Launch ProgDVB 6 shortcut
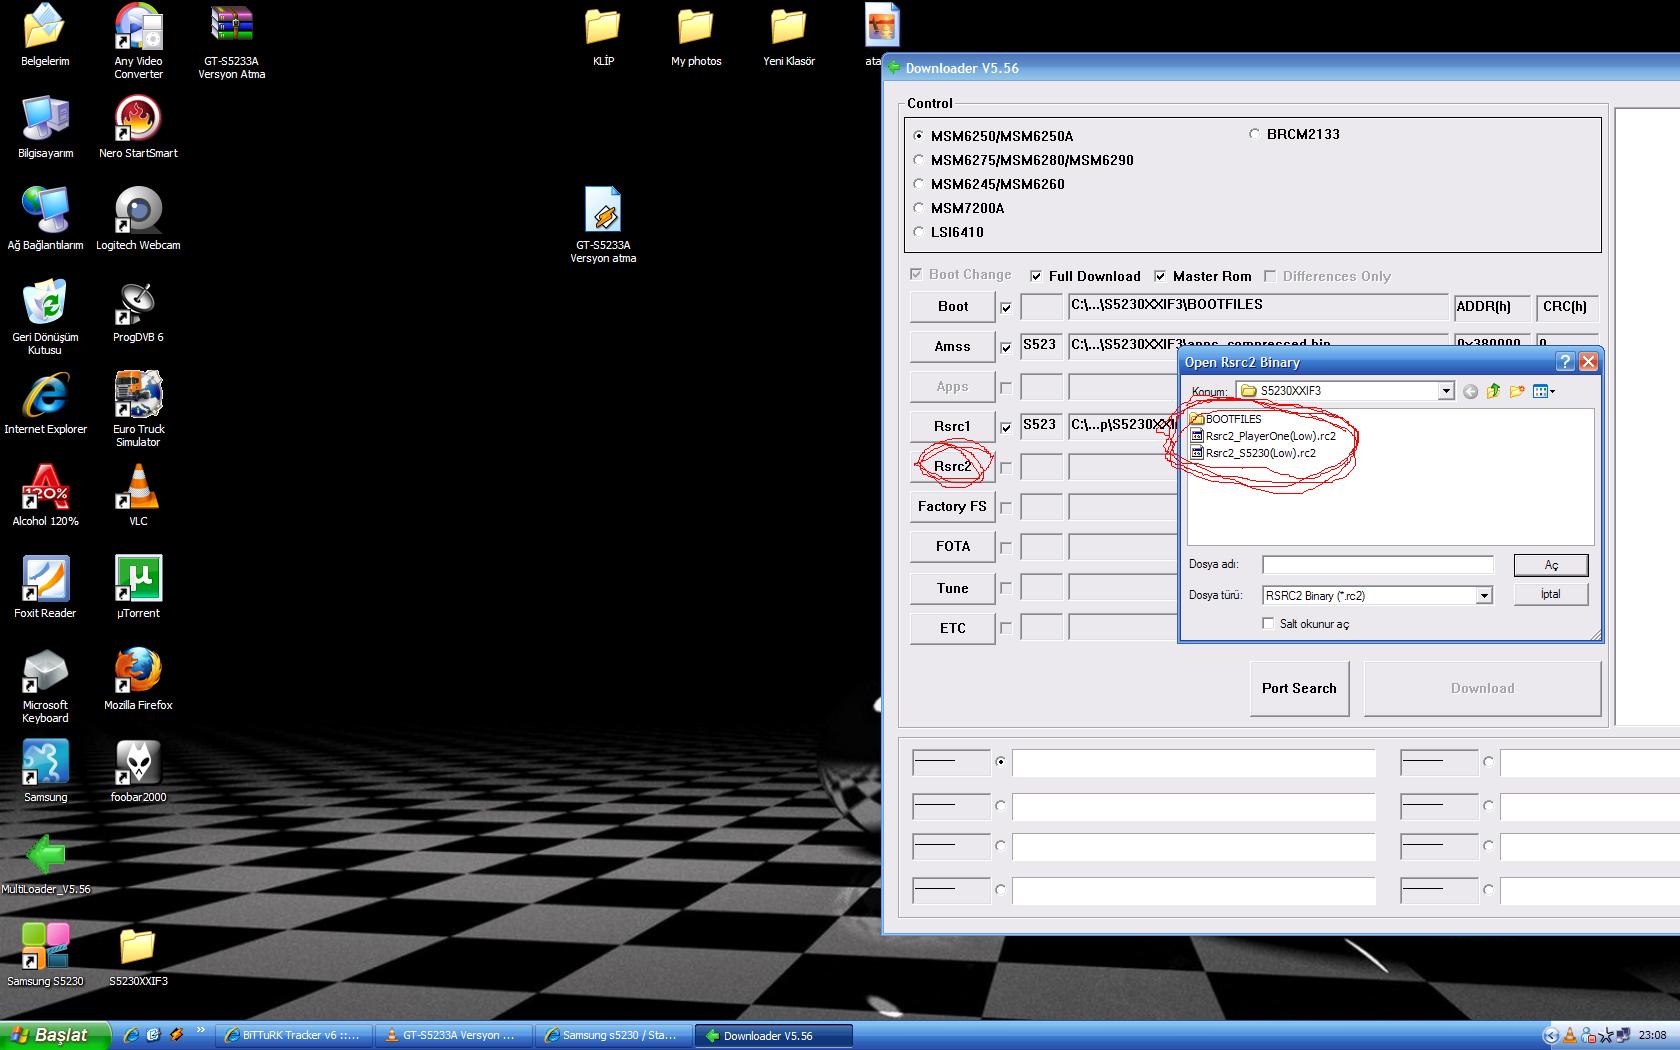The height and width of the screenshot is (1050, 1680). click(138, 311)
